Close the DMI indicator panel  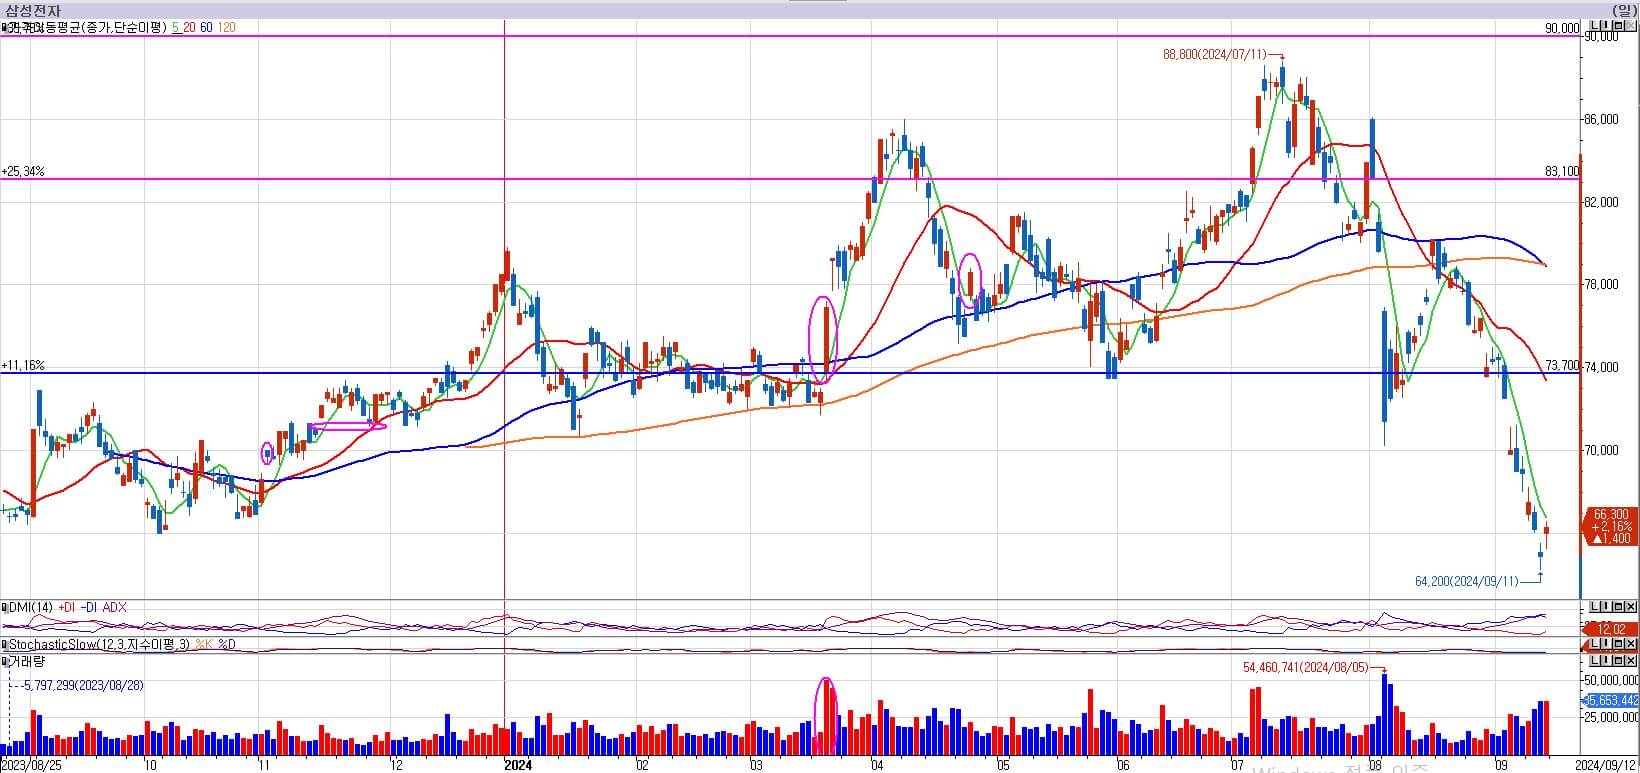tap(1630, 606)
